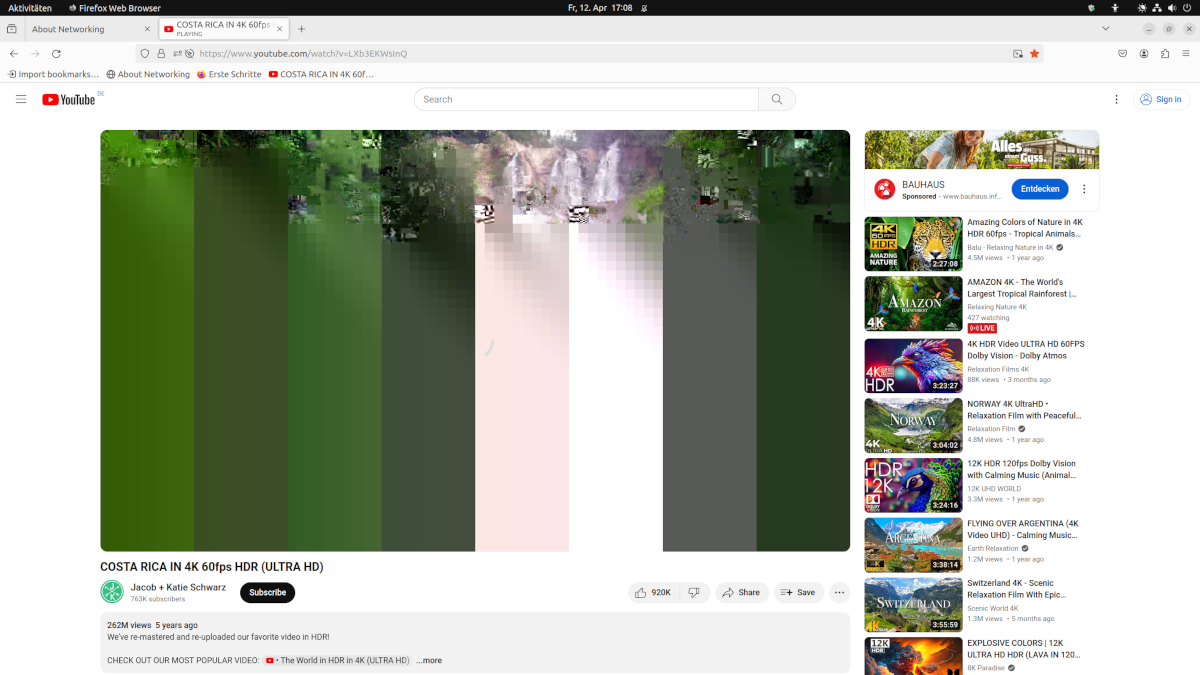Screen dimensions: 1200x675
Task: Open the Firefox account icon
Action: [x=1143, y=53]
